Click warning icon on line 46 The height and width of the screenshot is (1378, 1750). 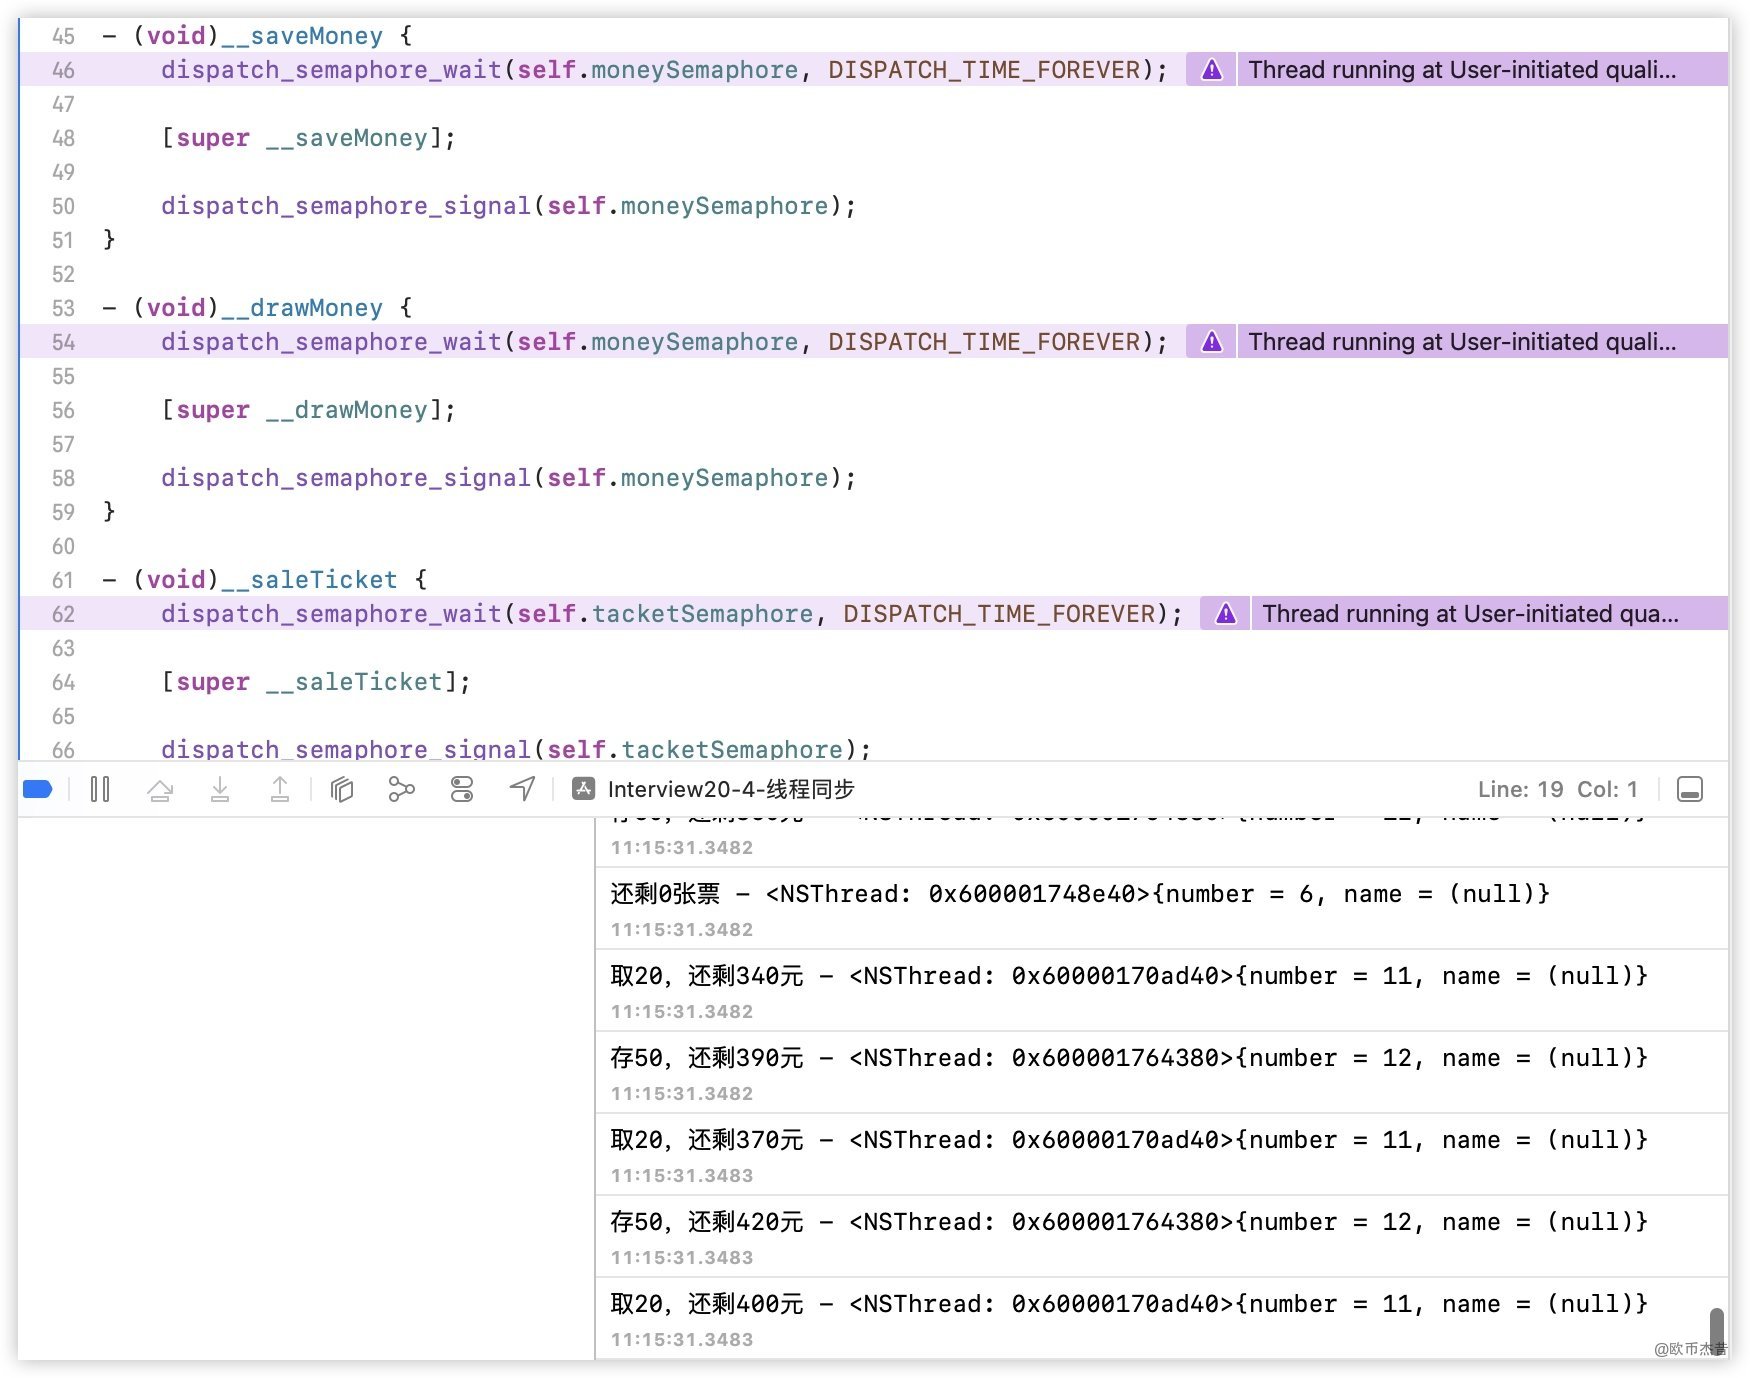1212,70
